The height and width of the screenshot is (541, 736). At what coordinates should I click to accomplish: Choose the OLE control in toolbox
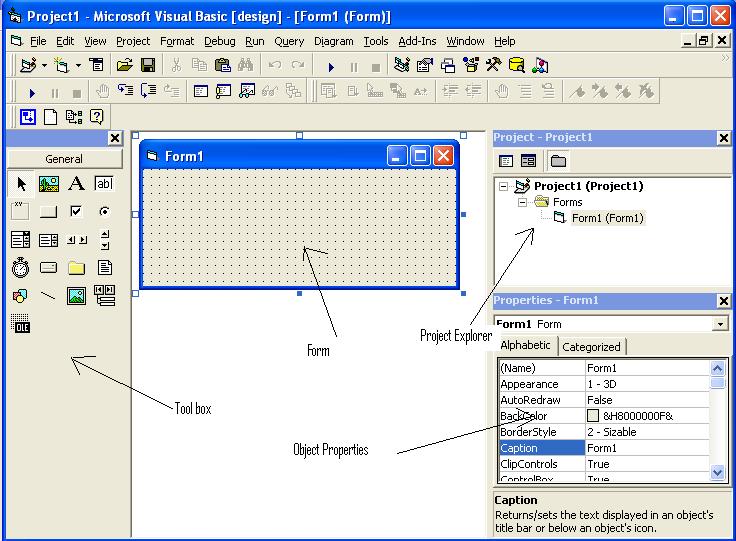(20, 324)
